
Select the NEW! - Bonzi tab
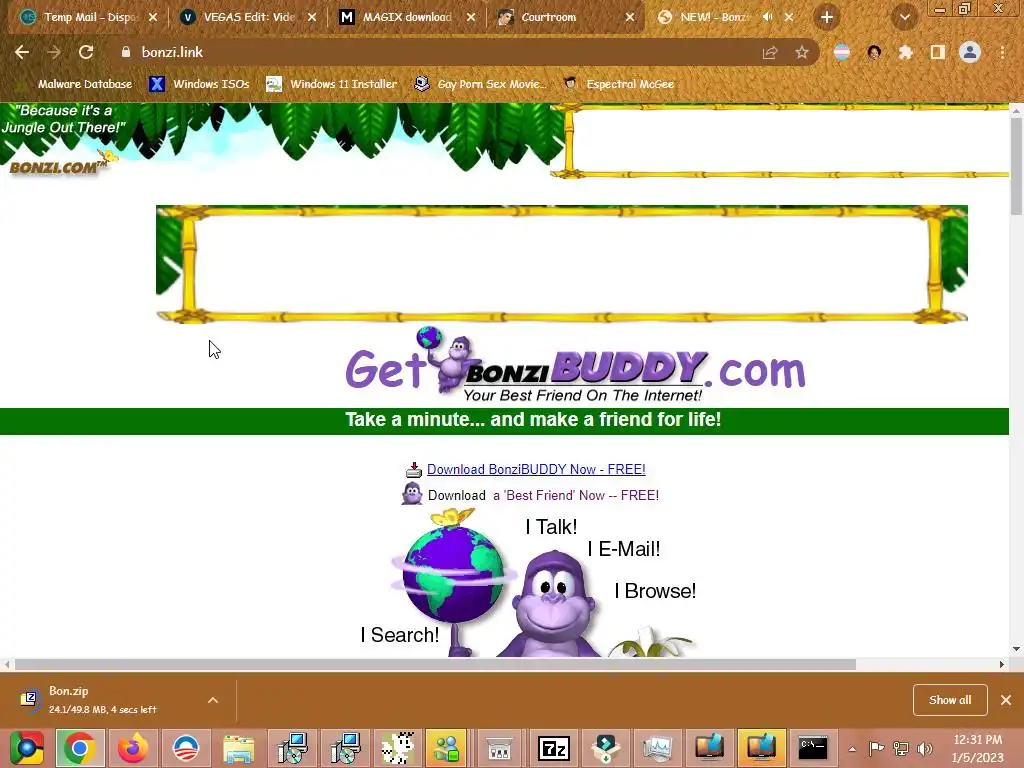[x=712, y=17]
